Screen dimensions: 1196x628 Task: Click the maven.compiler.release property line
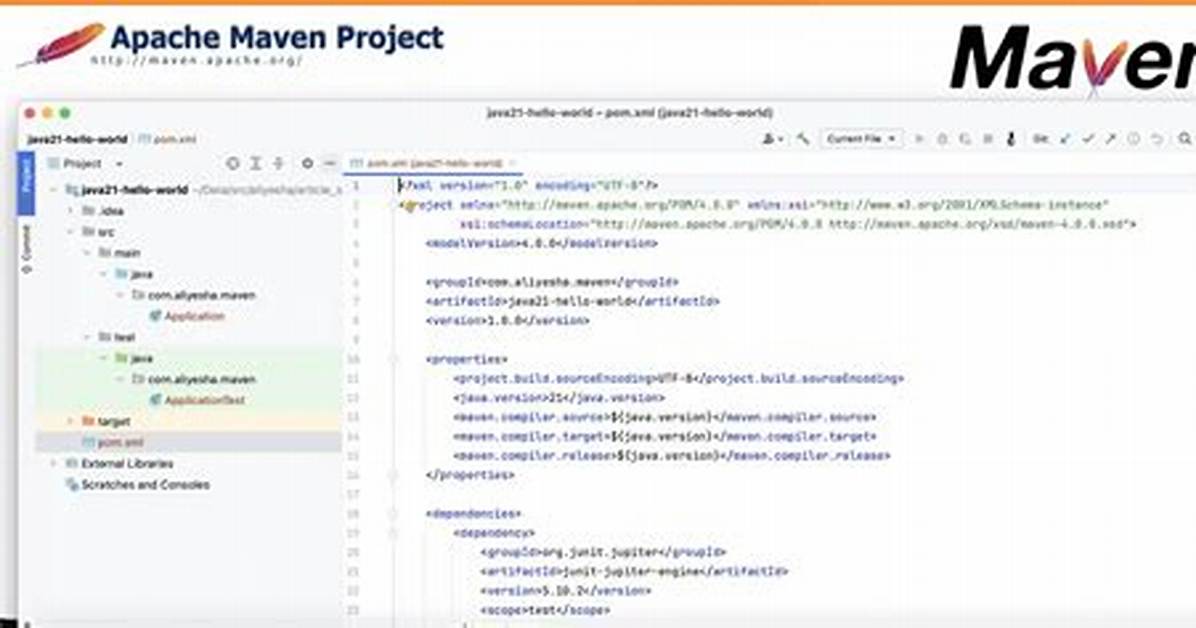671,456
